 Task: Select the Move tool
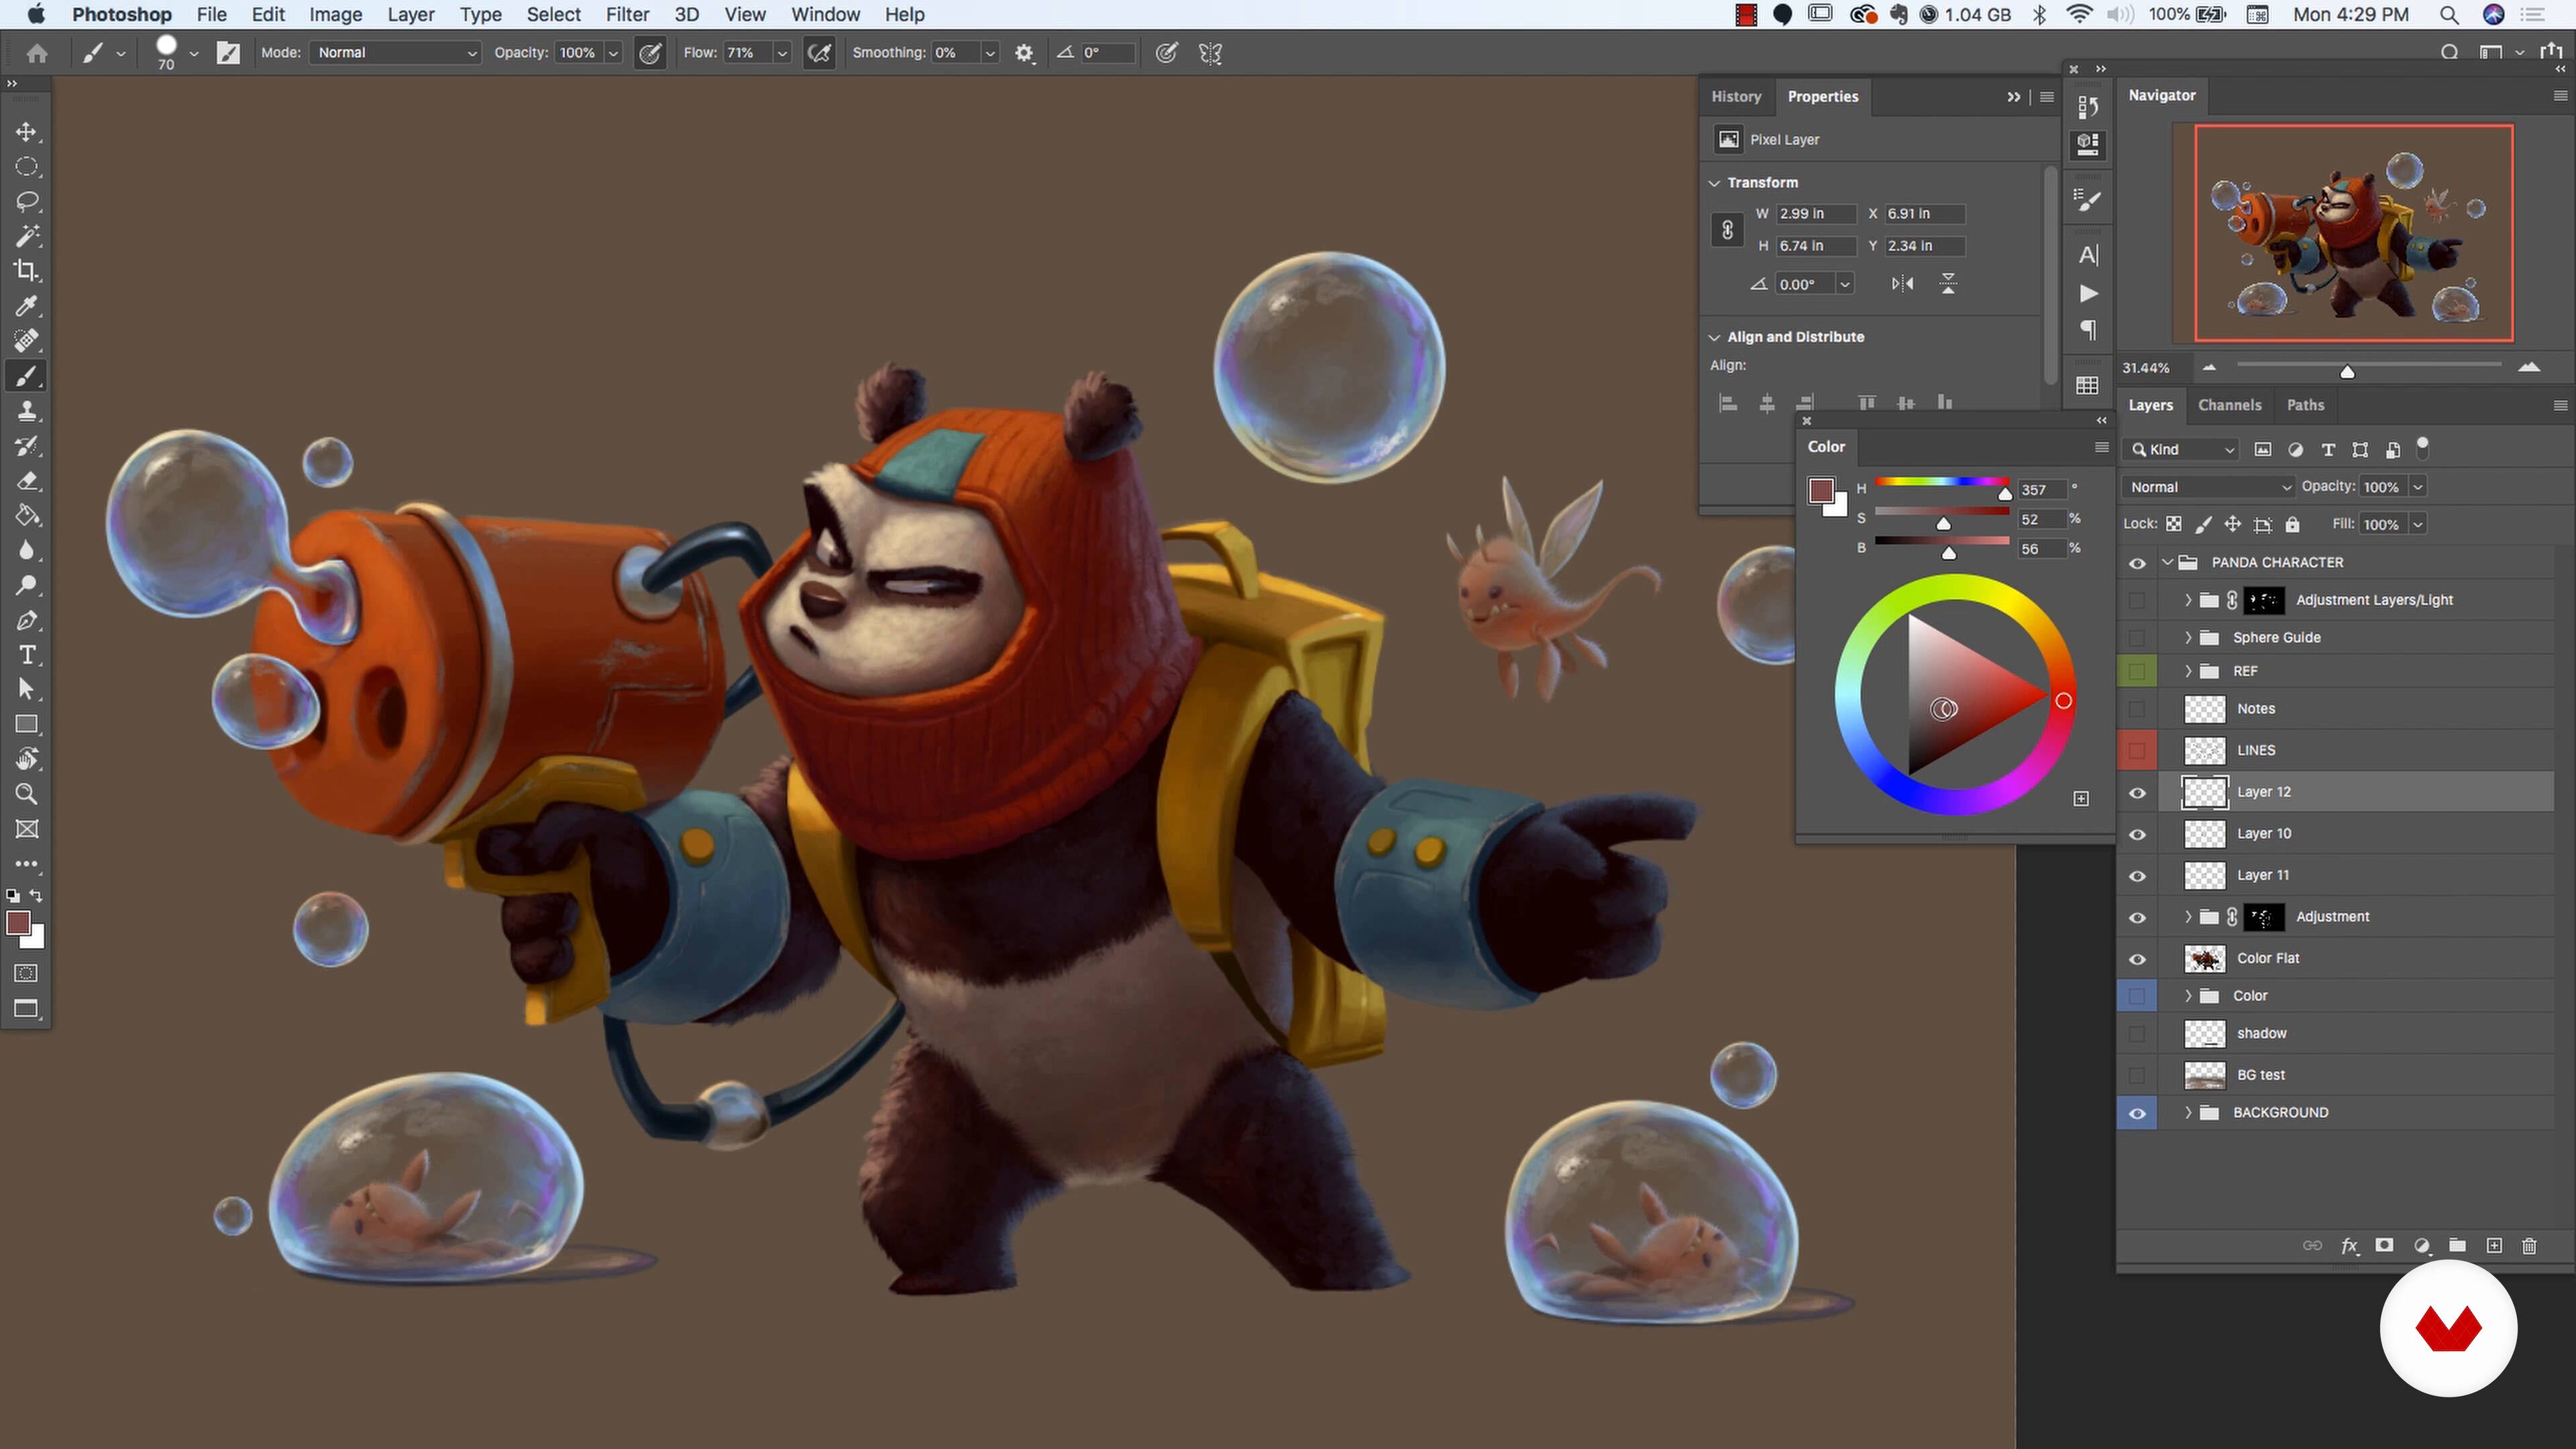[27, 132]
